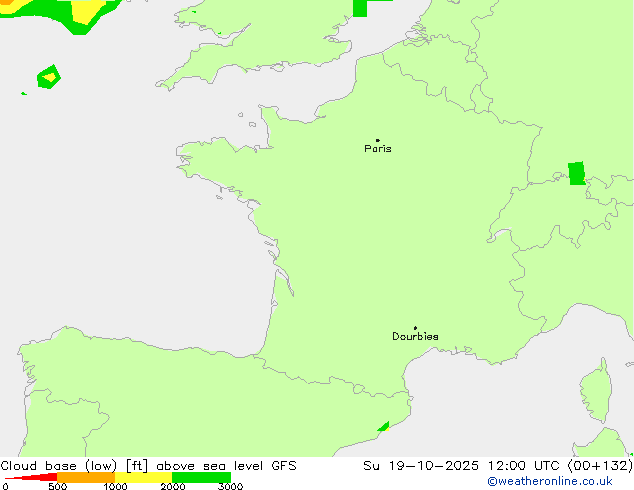Click the orange 500-1000 ft legend swatch
The height and width of the screenshot is (490, 634).
pyautogui.click(x=86, y=477)
